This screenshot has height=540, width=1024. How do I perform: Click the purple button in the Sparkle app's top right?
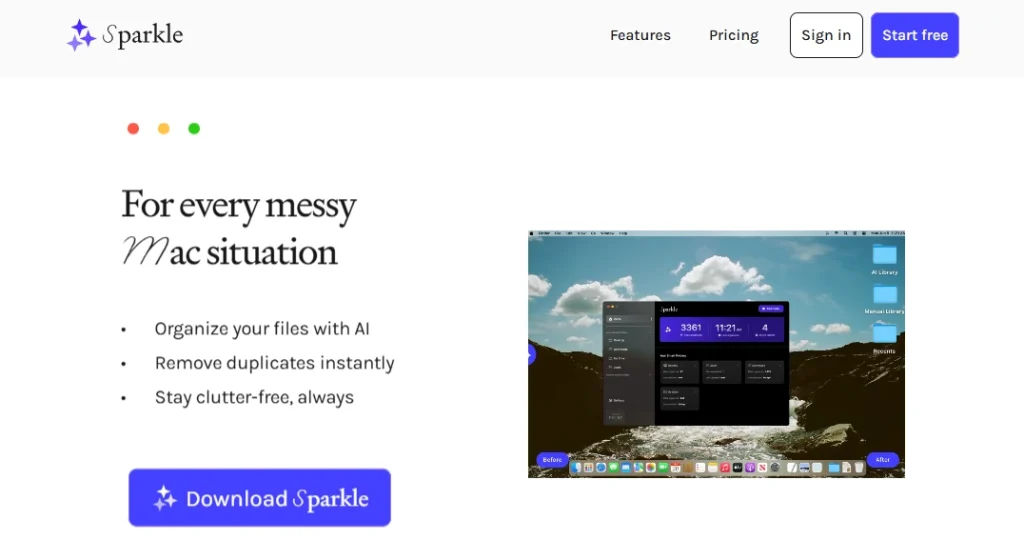(771, 309)
